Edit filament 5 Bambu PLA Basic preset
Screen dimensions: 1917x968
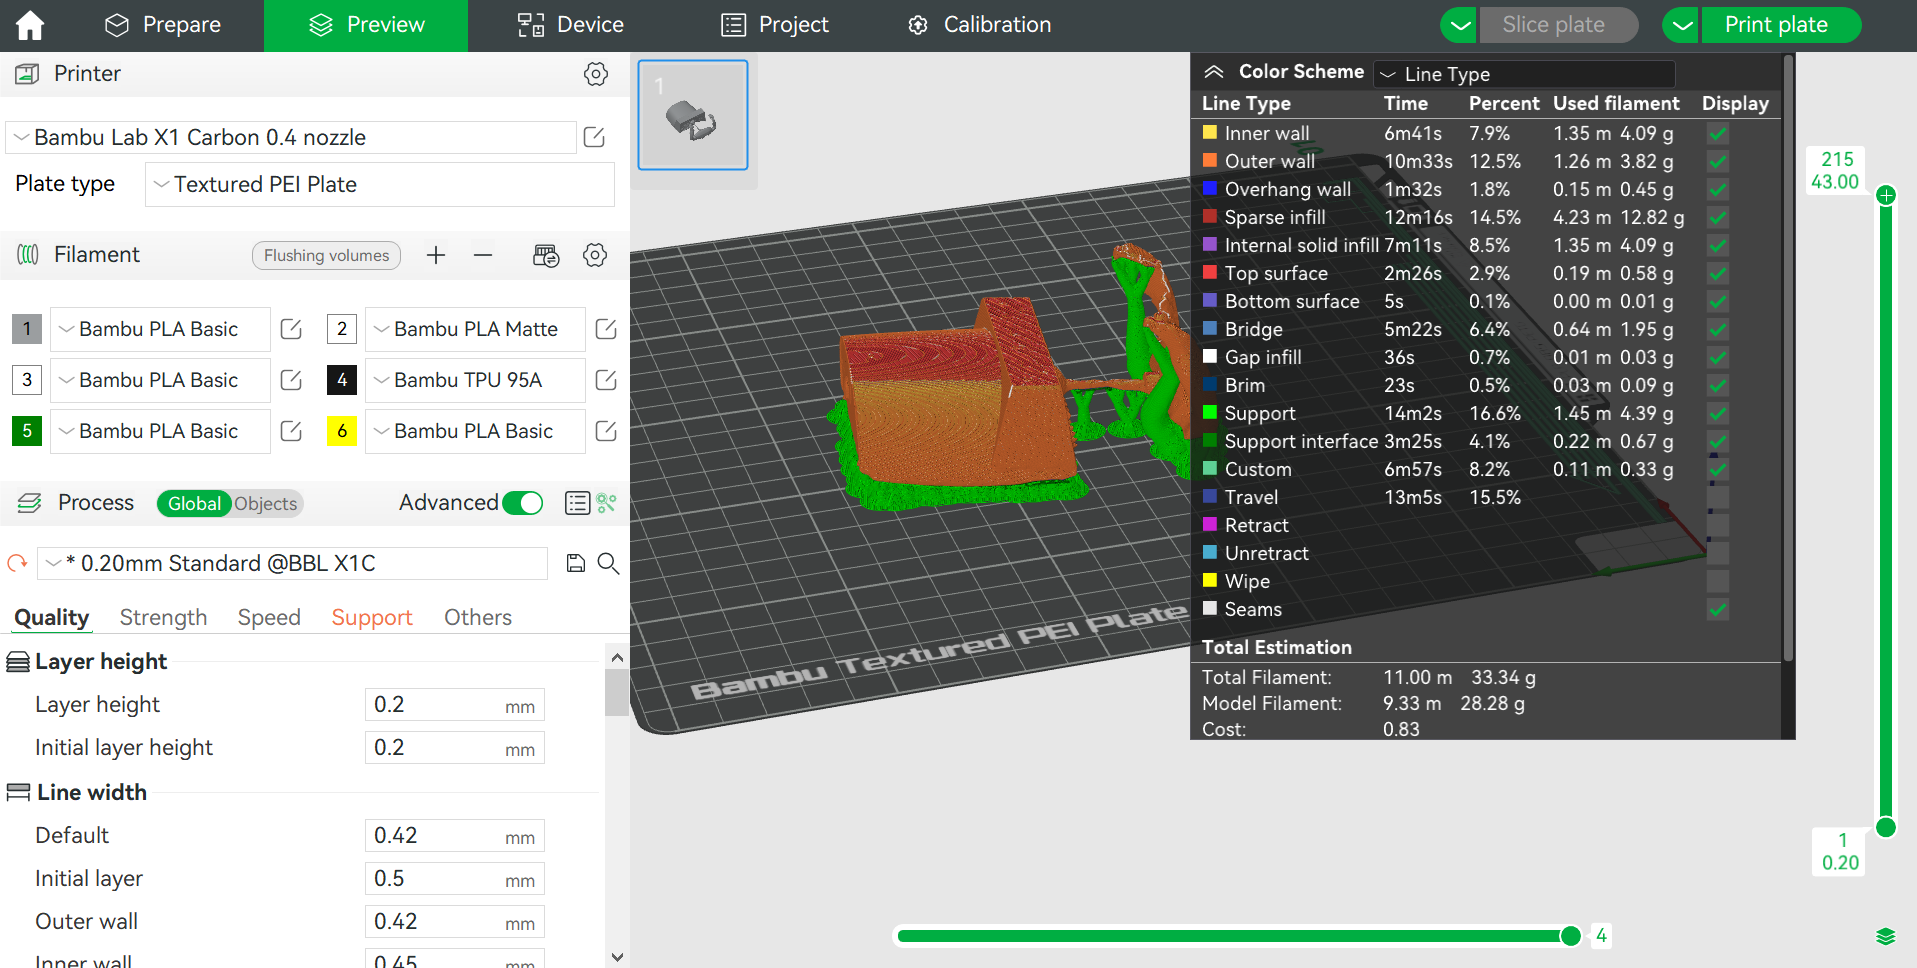click(x=291, y=431)
